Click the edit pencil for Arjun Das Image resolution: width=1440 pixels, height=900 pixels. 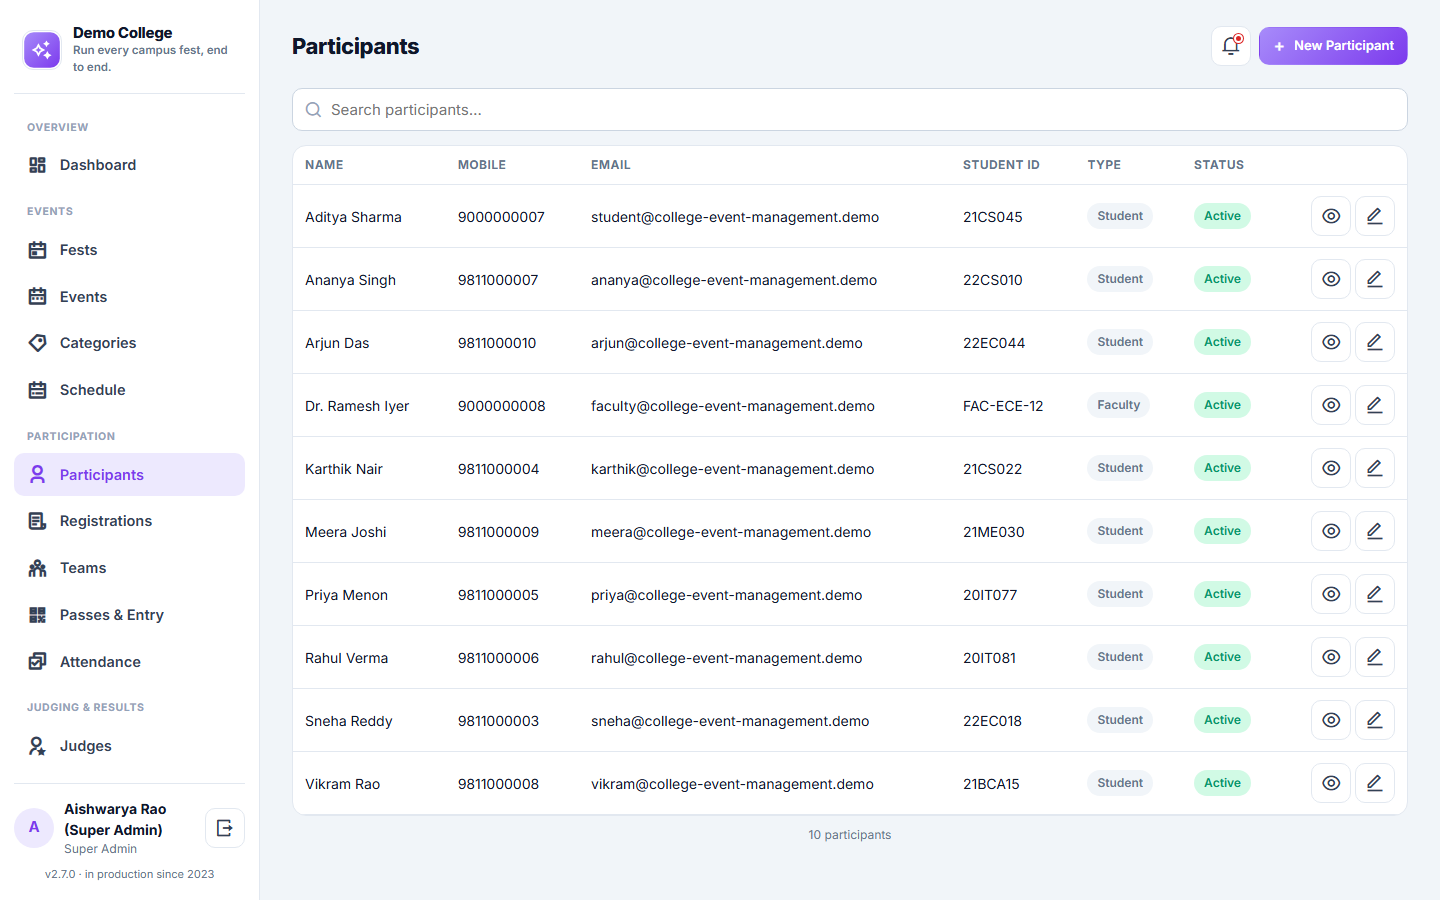click(x=1375, y=342)
